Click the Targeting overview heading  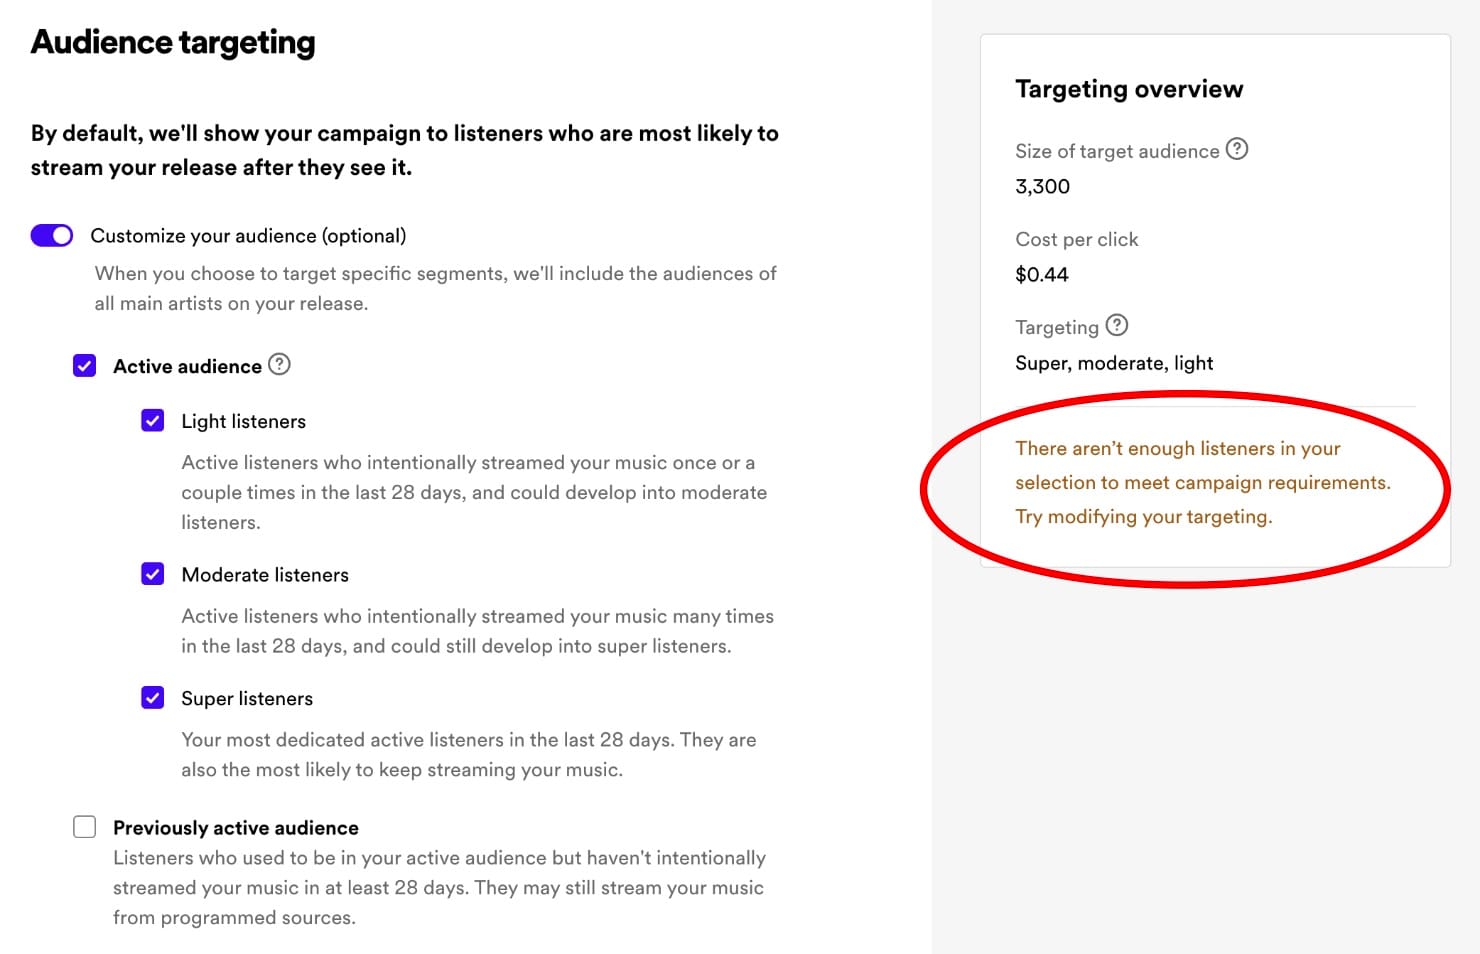pyautogui.click(x=1129, y=89)
